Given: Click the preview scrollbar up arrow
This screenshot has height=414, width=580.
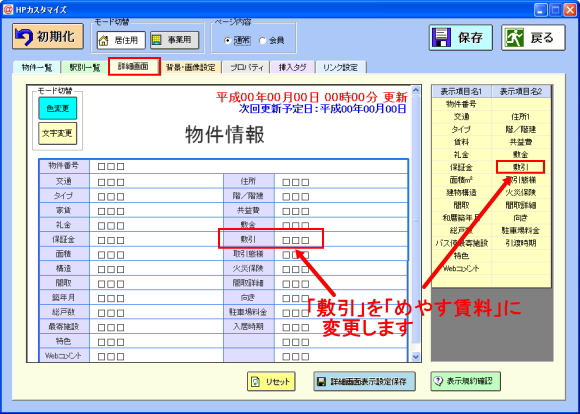Looking at the screenshot, I should [x=416, y=90].
